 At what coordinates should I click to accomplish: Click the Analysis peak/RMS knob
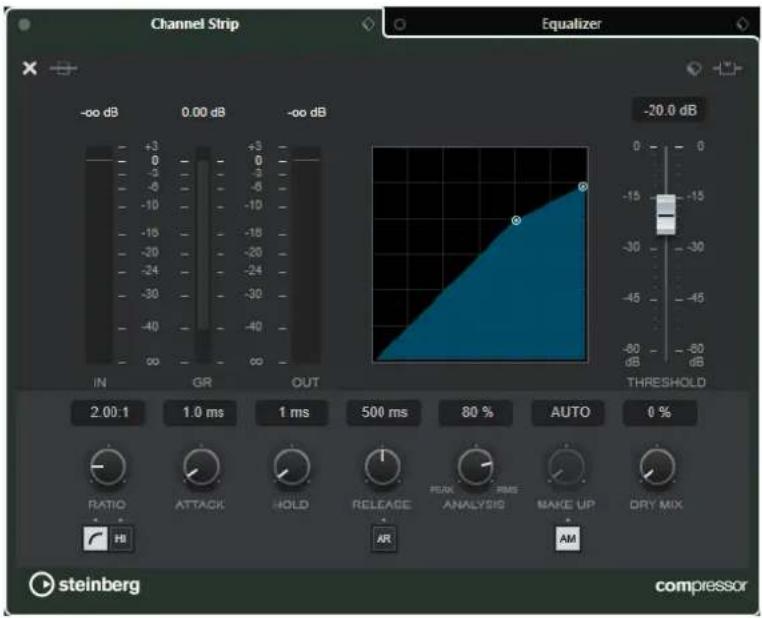coord(475,467)
